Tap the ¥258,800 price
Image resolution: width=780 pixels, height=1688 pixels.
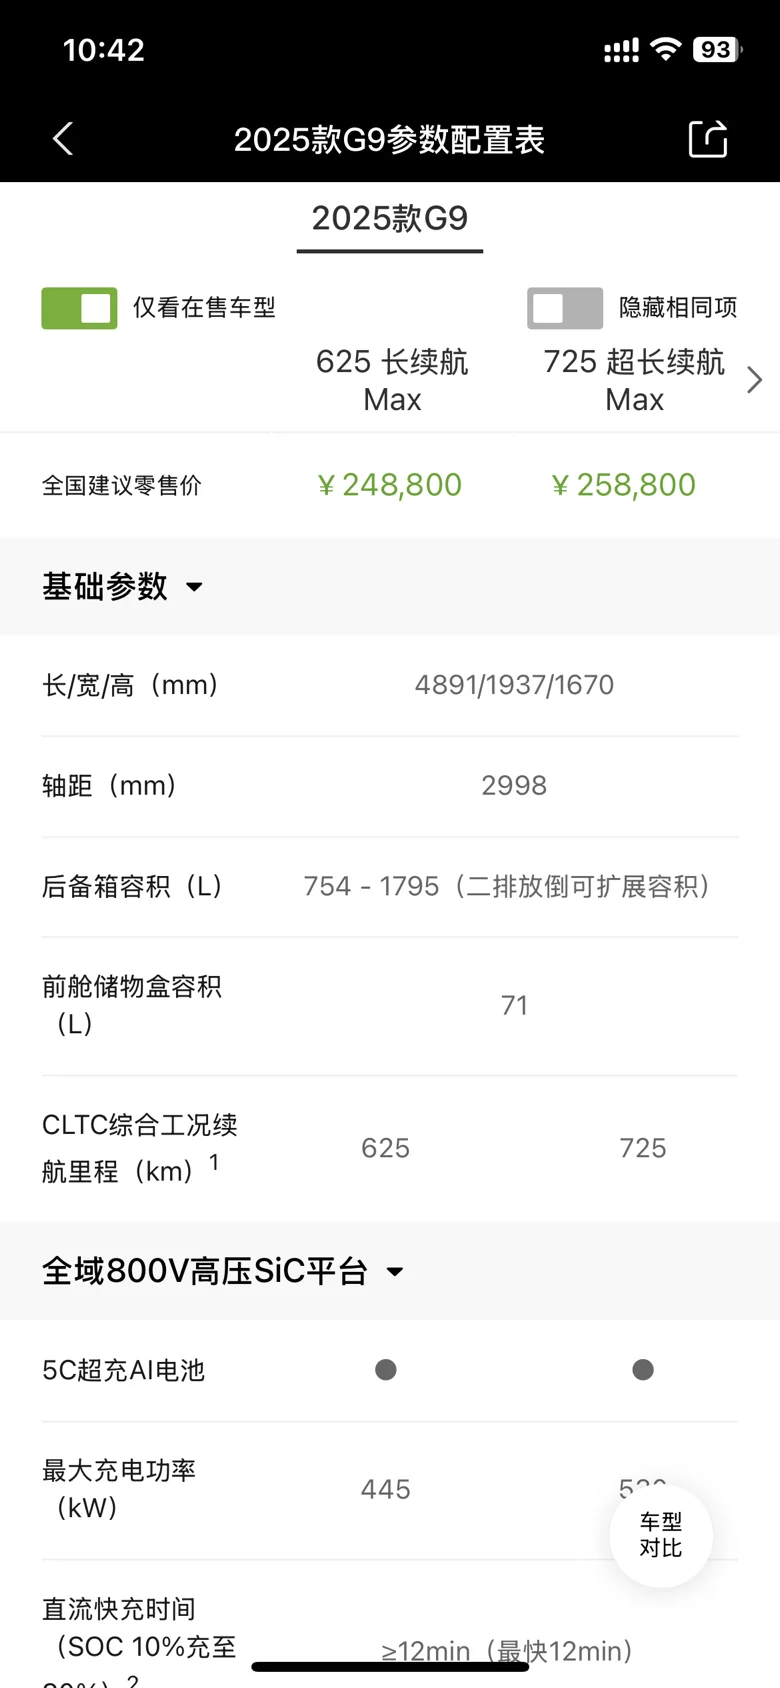click(x=623, y=485)
